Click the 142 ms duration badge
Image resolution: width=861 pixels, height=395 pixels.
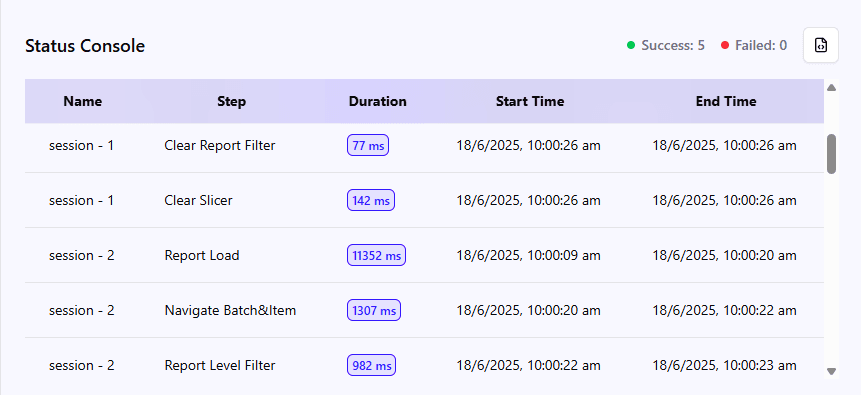tap(371, 201)
